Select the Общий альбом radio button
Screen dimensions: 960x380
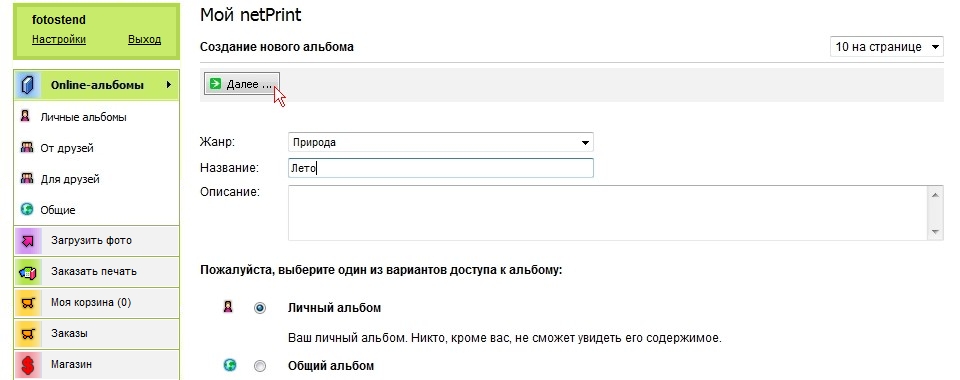coord(260,366)
